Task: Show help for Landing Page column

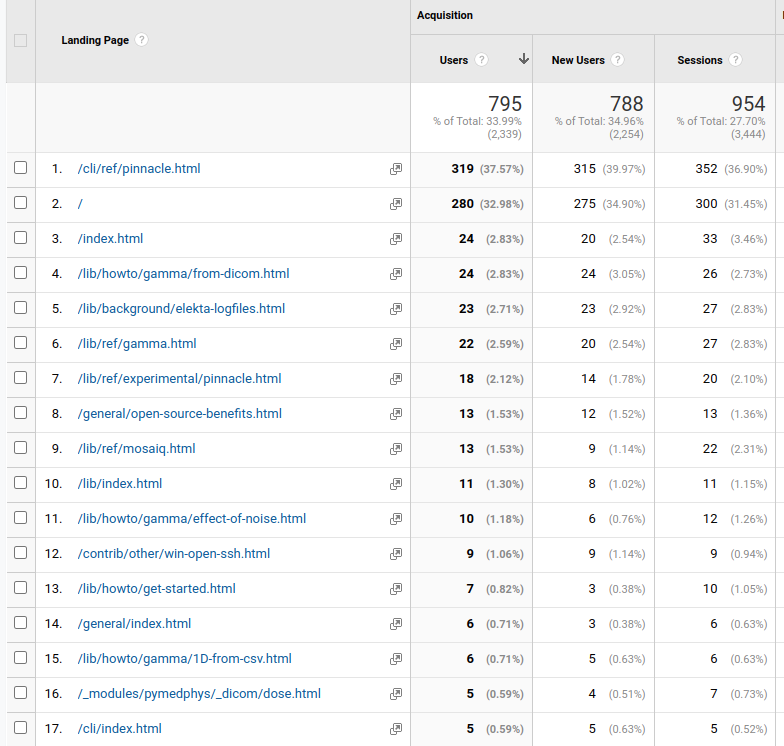Action: (142, 40)
